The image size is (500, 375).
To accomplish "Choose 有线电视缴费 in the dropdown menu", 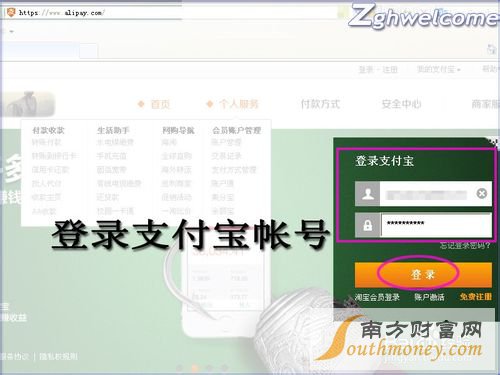I will point(119,183).
